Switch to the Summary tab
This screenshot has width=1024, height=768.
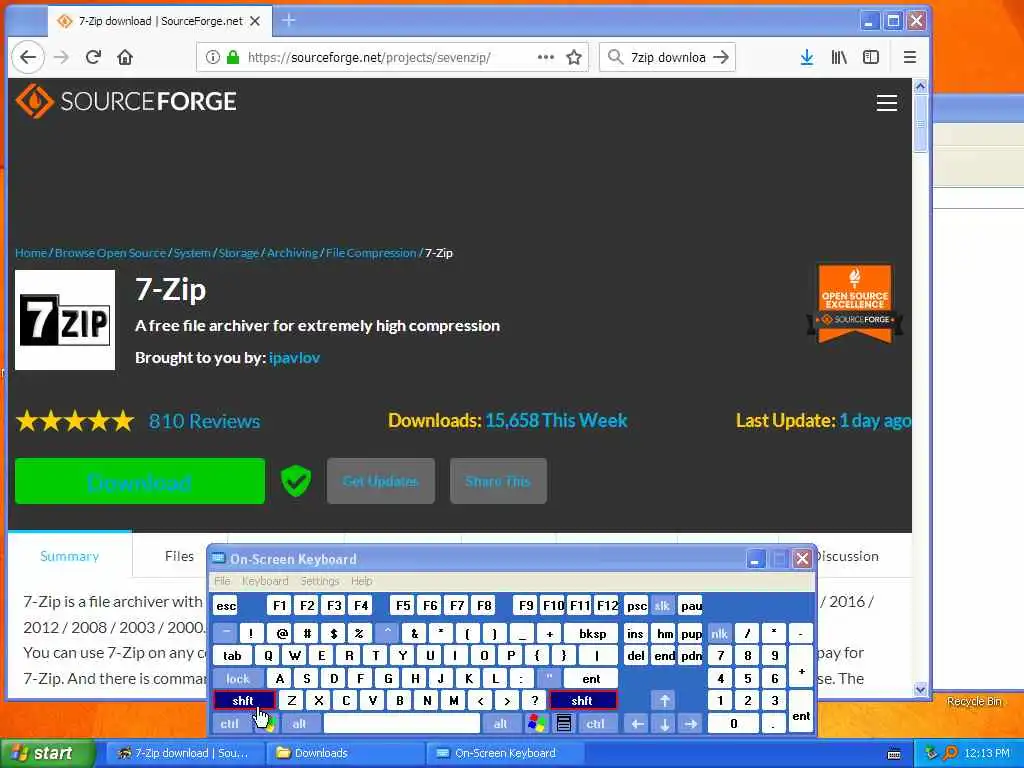[x=70, y=556]
